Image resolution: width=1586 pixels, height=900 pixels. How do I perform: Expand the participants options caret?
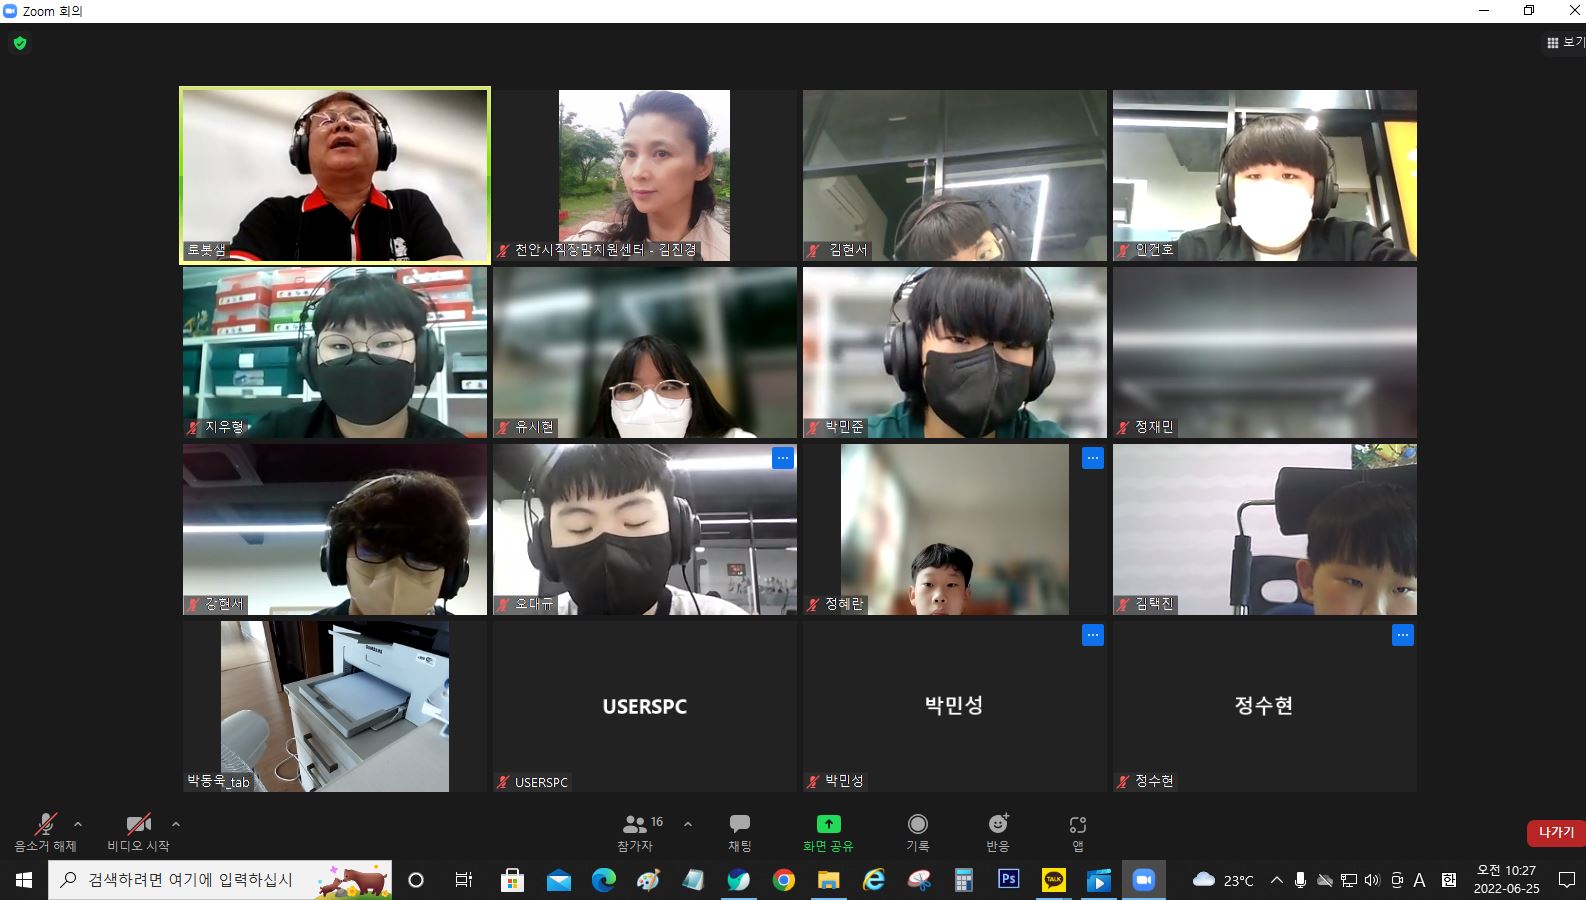tap(688, 824)
